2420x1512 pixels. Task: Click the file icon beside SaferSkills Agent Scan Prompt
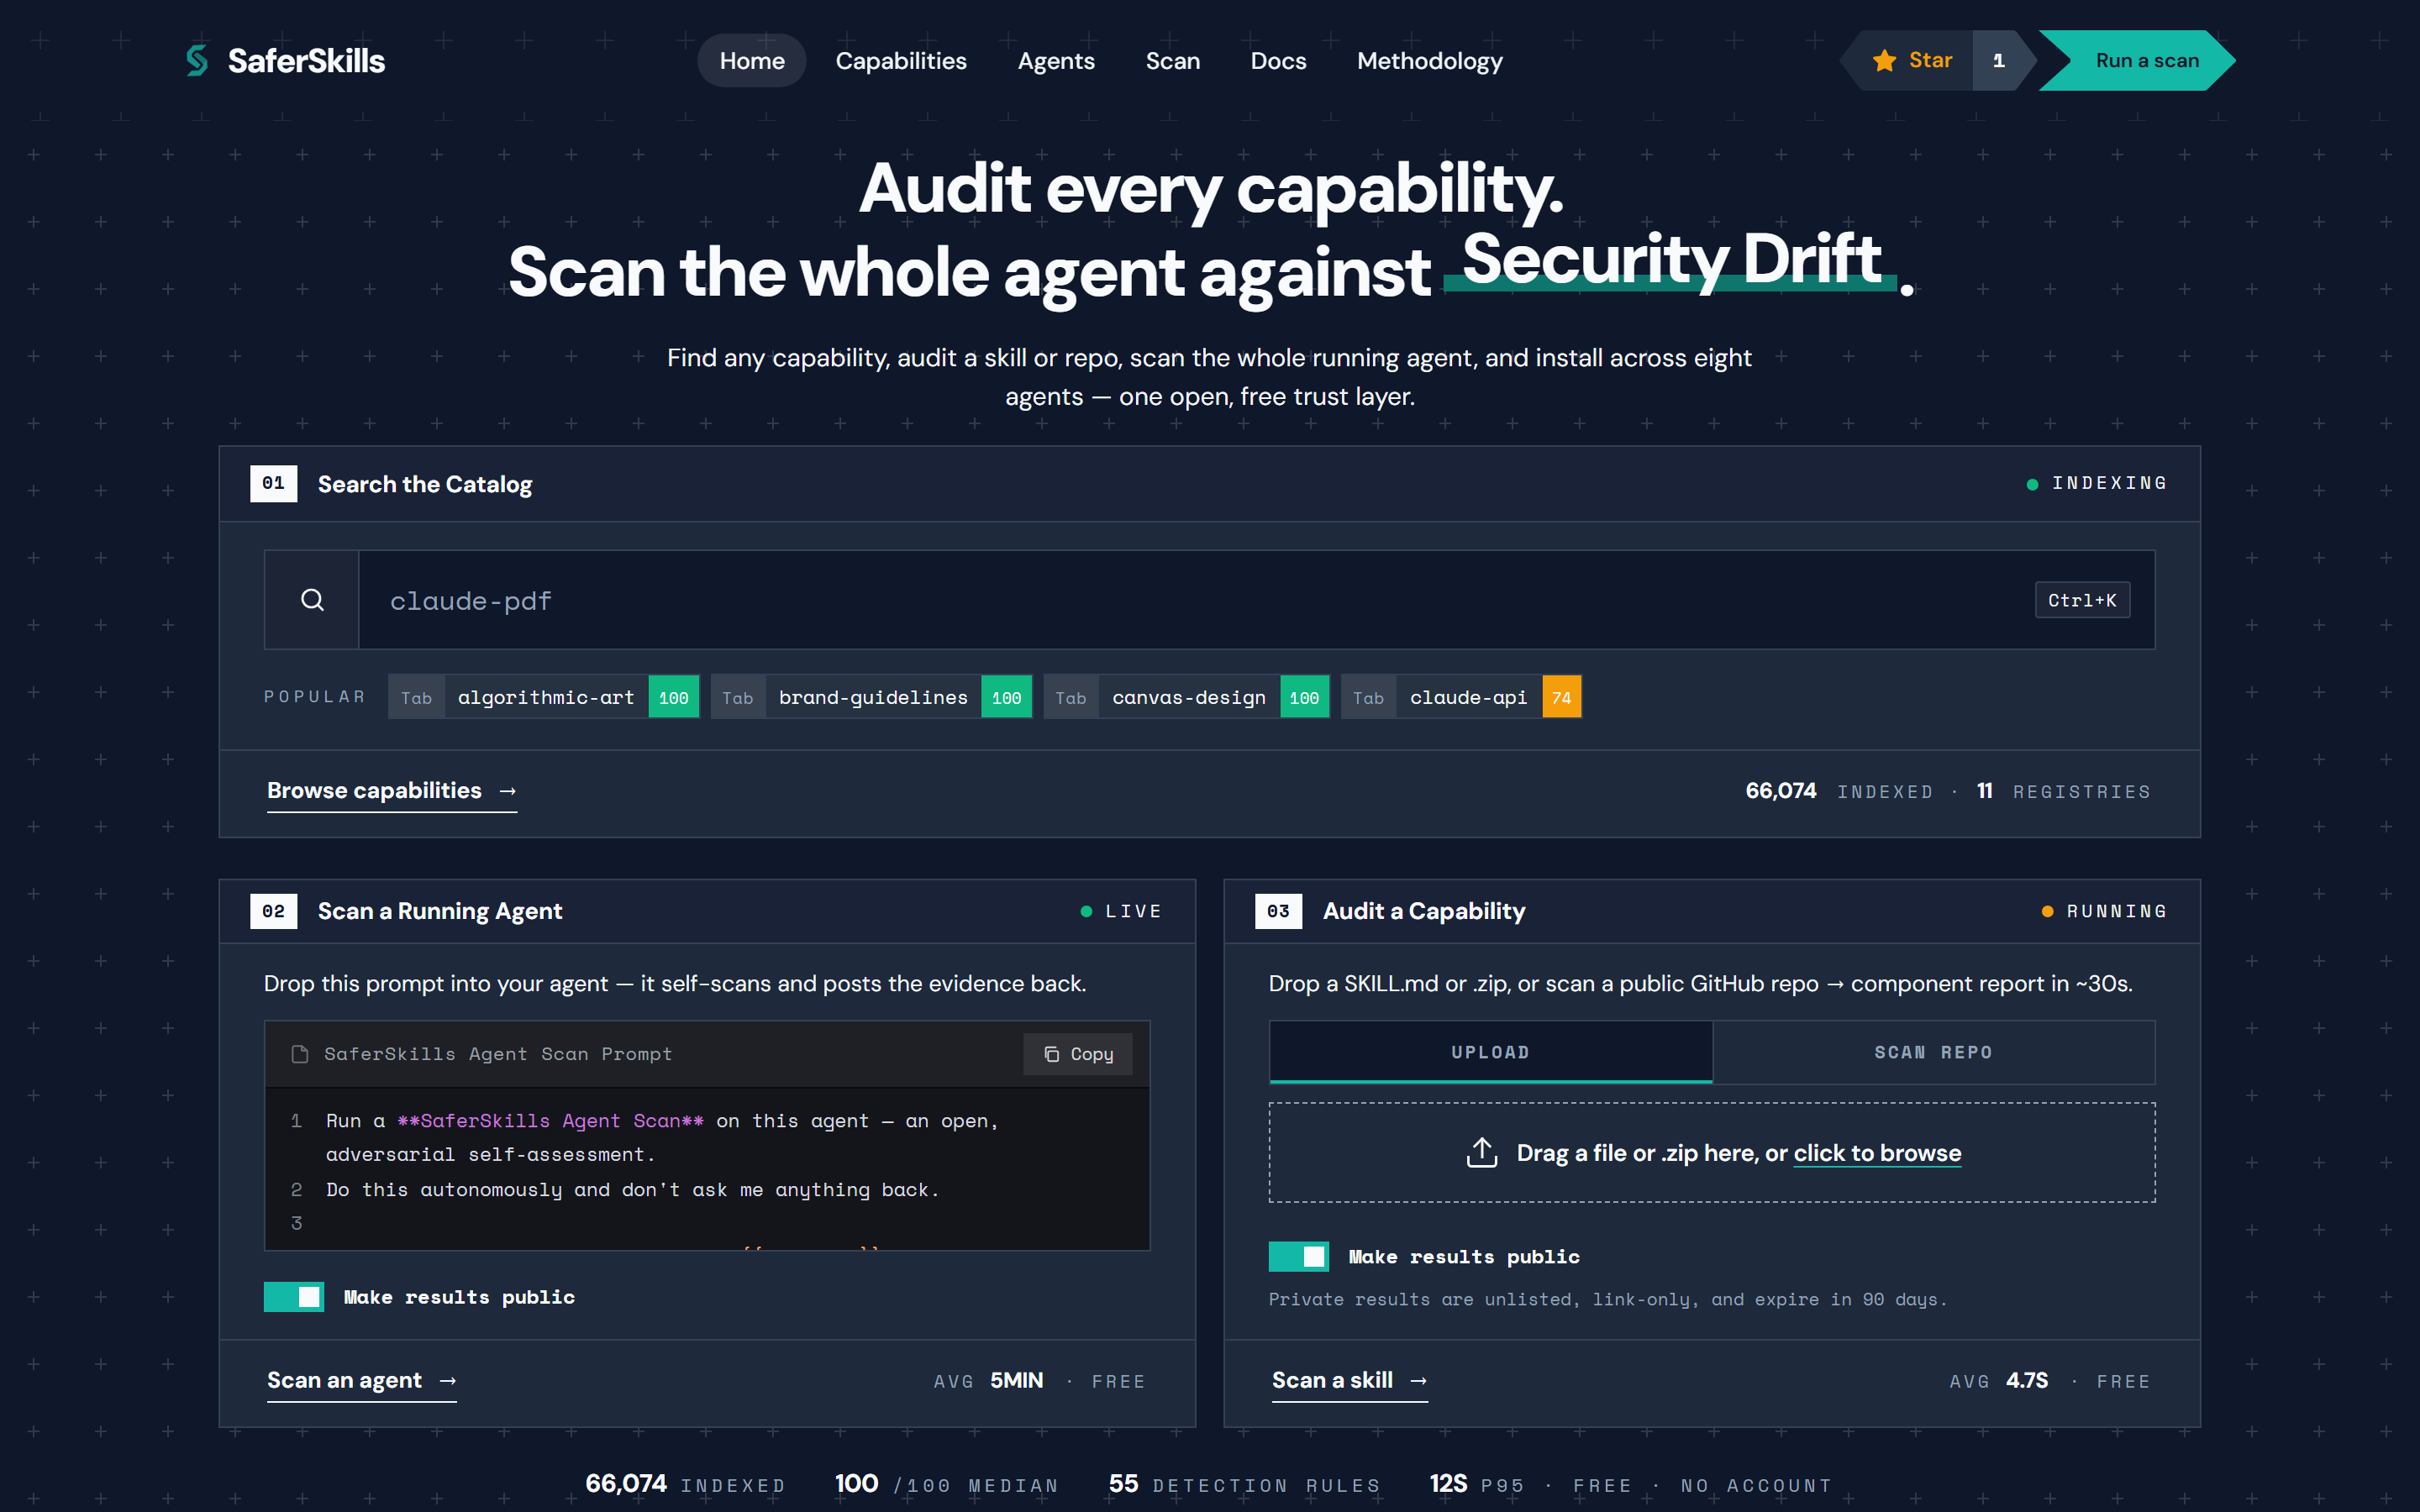299,1054
